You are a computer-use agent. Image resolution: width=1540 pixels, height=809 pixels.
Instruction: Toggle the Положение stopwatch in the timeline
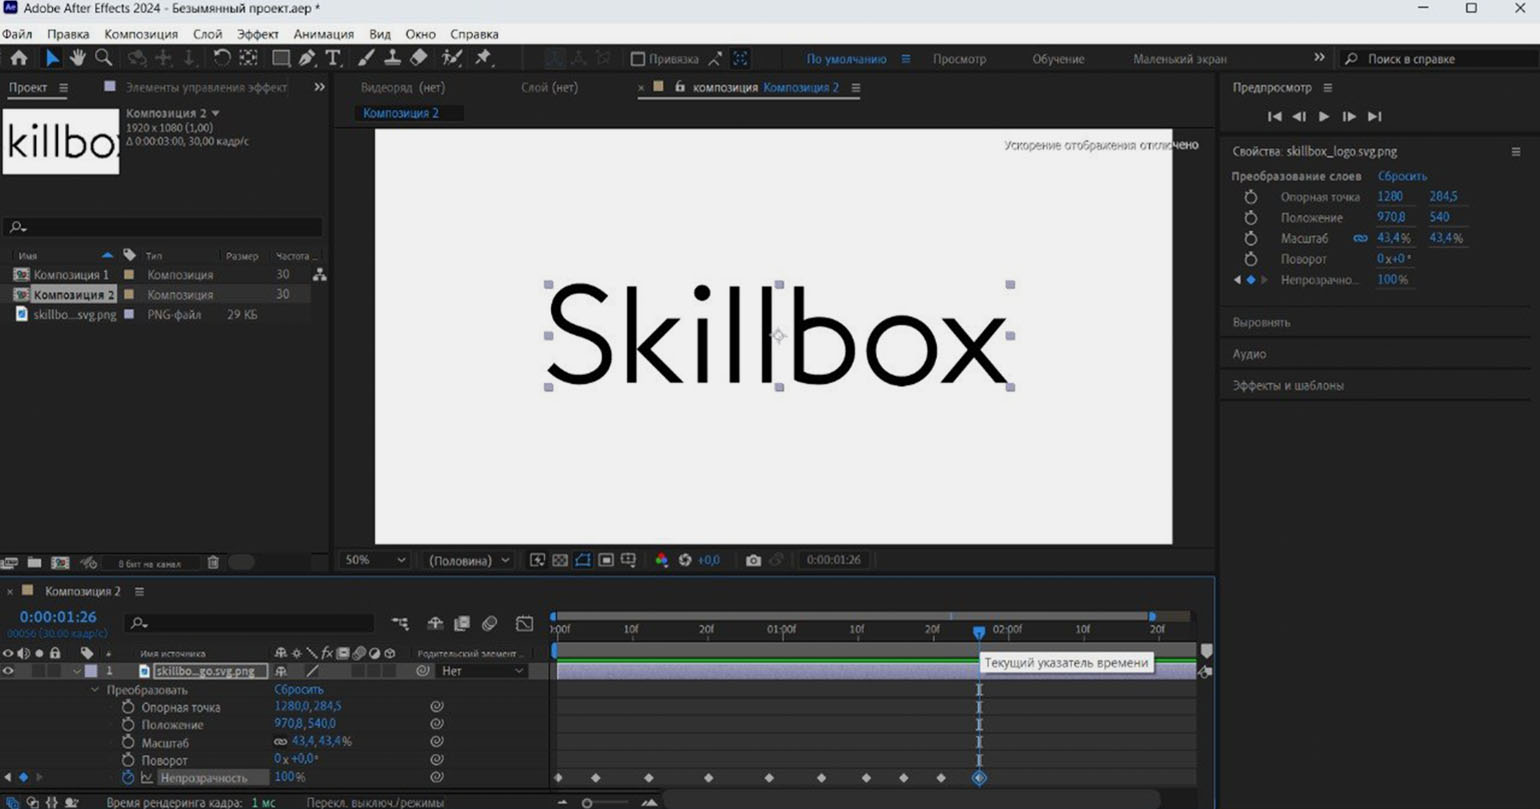(x=128, y=725)
